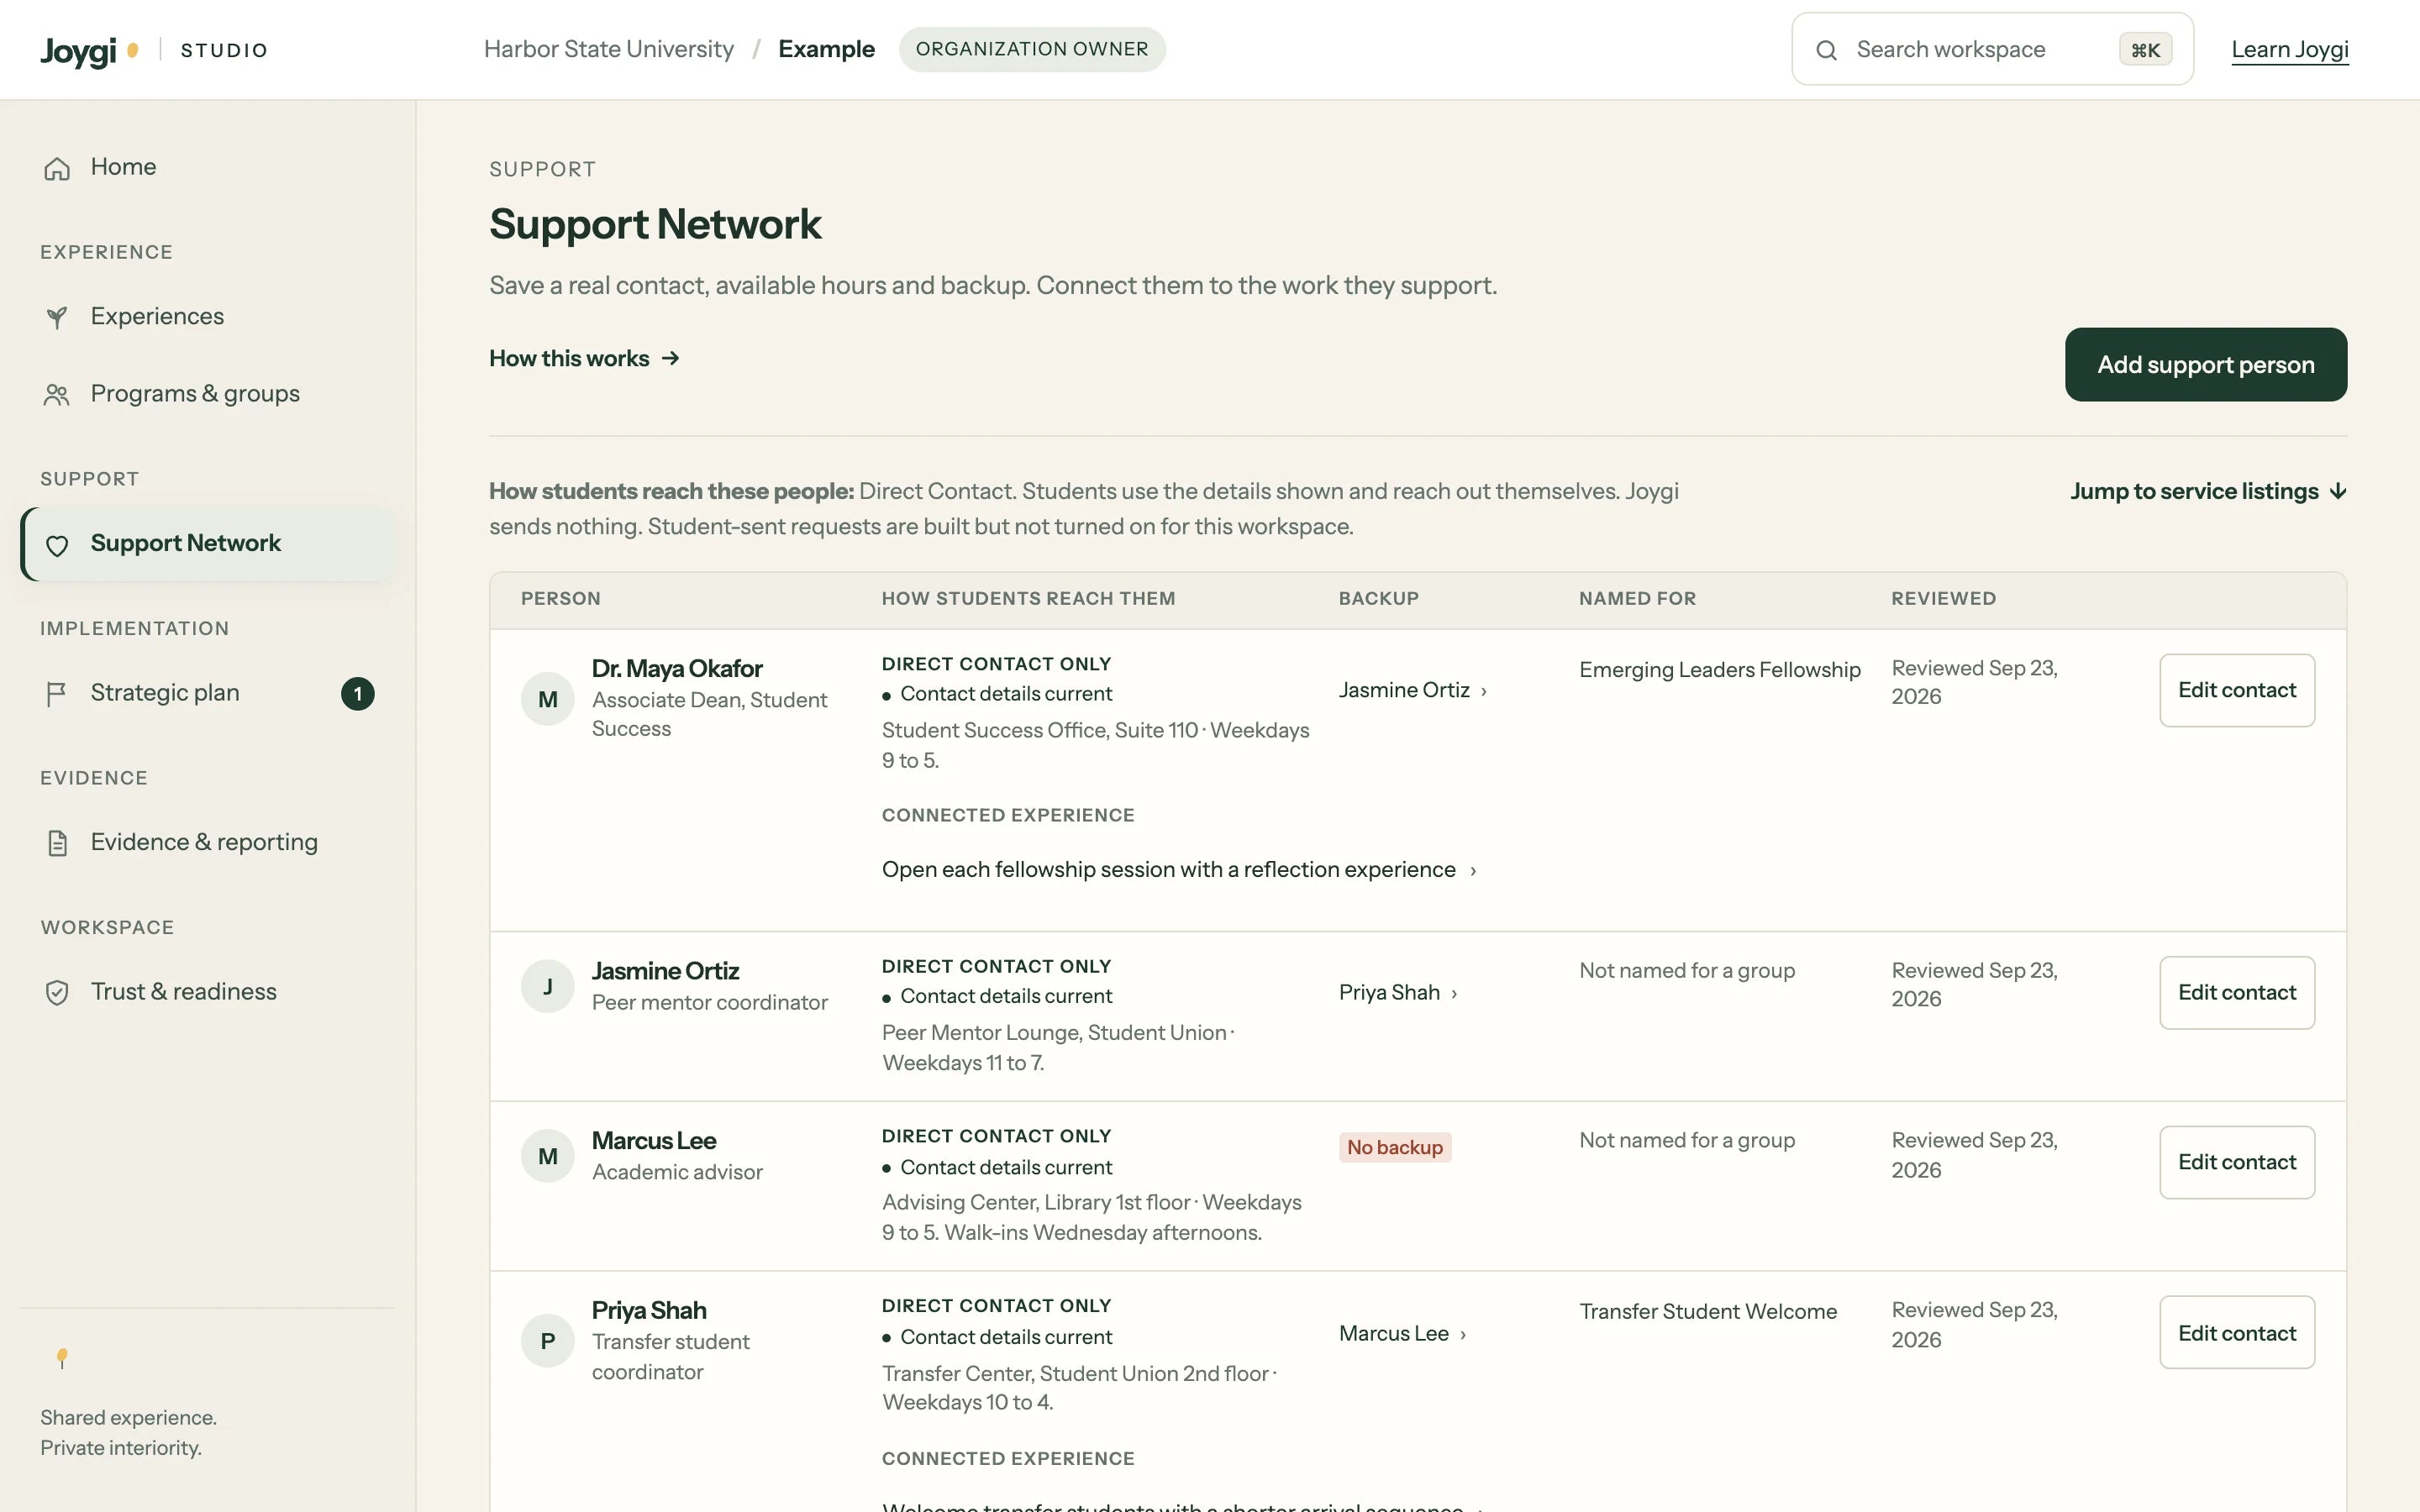
Task: Click the search magnifier icon
Action: click(x=1826, y=50)
